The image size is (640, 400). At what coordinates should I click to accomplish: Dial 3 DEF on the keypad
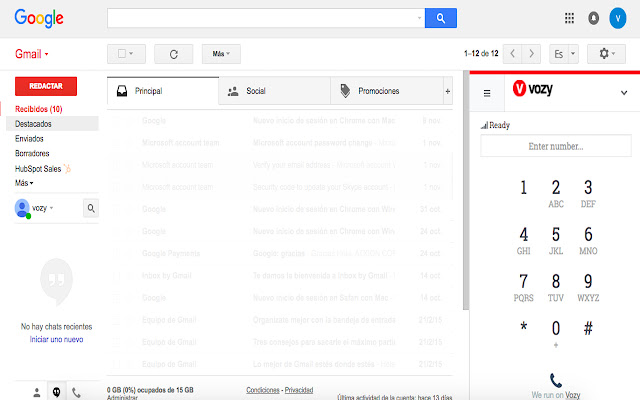[588, 193]
